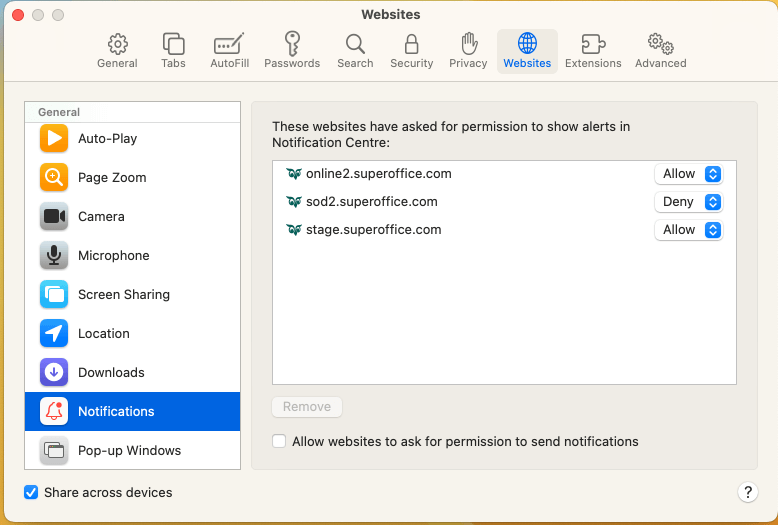
Task: Click the Camera sidebar icon
Action: point(54,216)
